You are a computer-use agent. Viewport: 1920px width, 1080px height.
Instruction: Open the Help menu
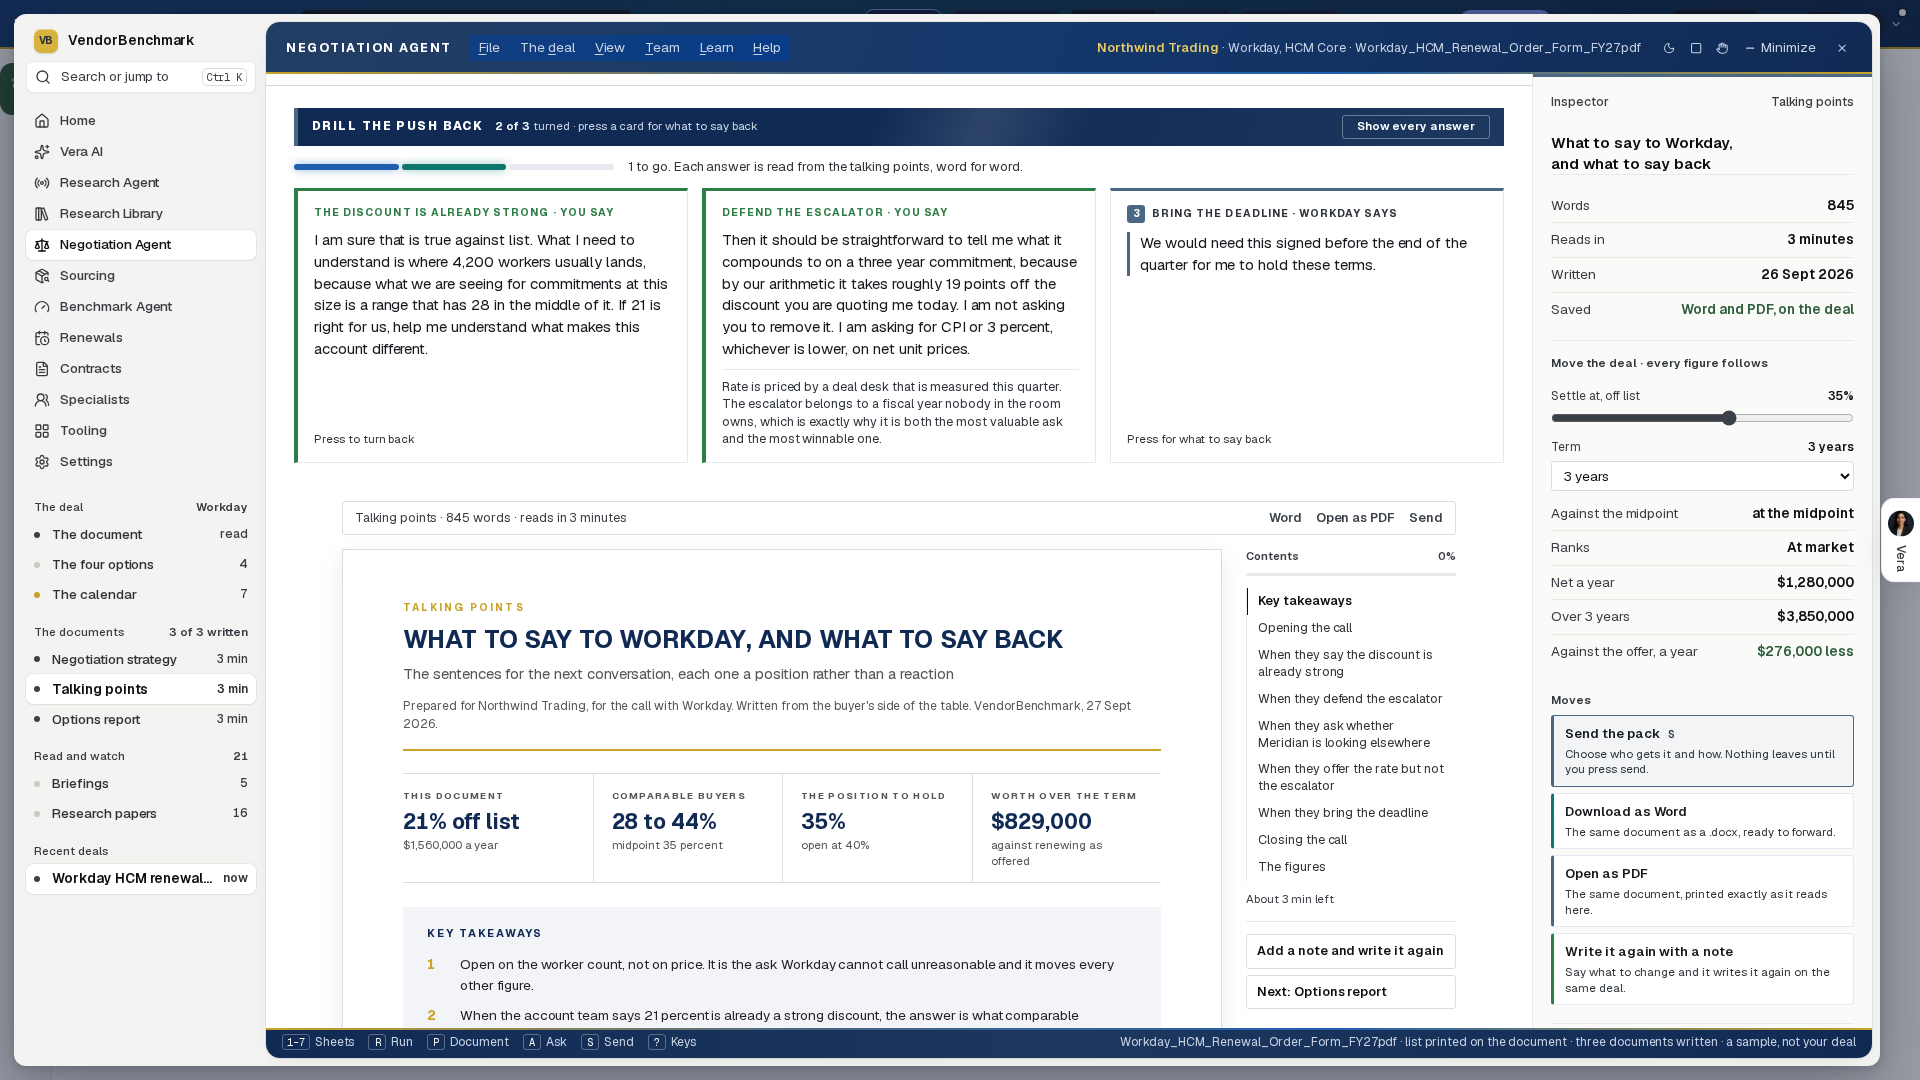point(767,48)
